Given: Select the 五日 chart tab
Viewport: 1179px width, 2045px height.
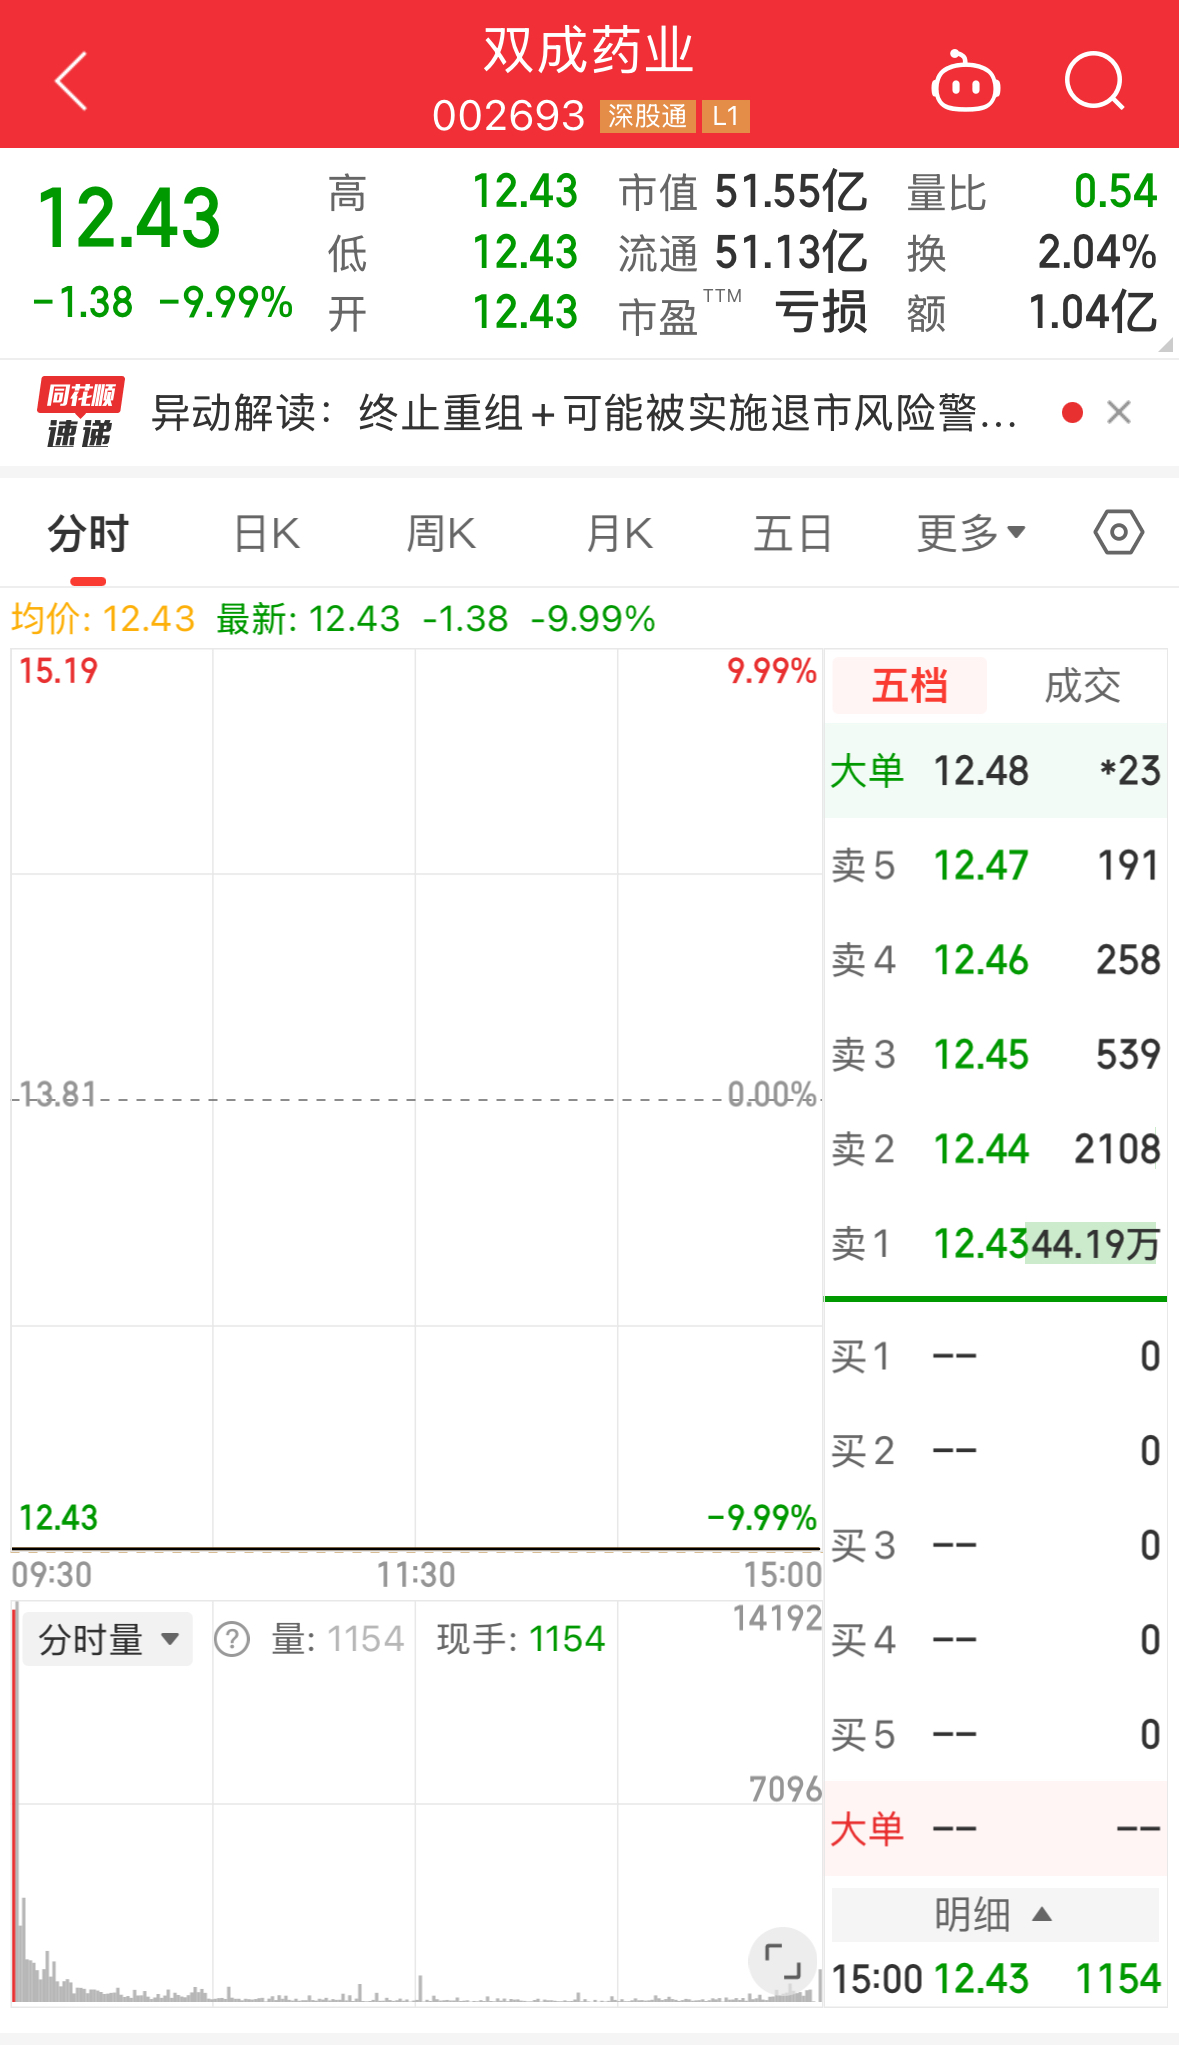Looking at the screenshot, I should click(793, 533).
